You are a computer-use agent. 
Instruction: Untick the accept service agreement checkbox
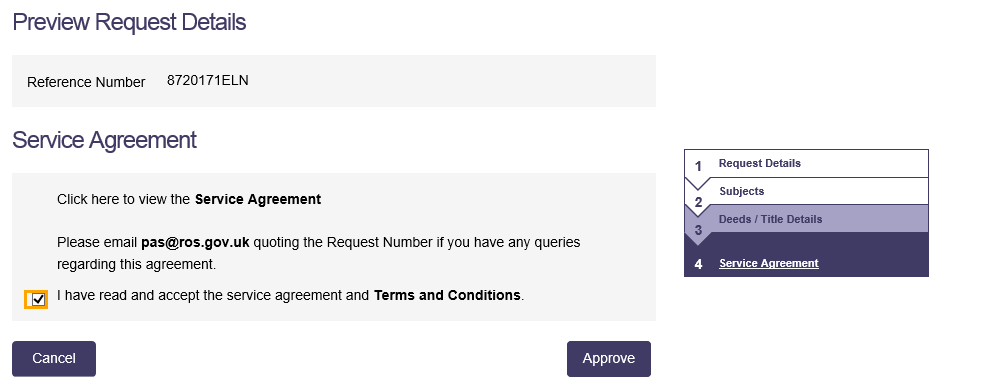[x=38, y=300]
